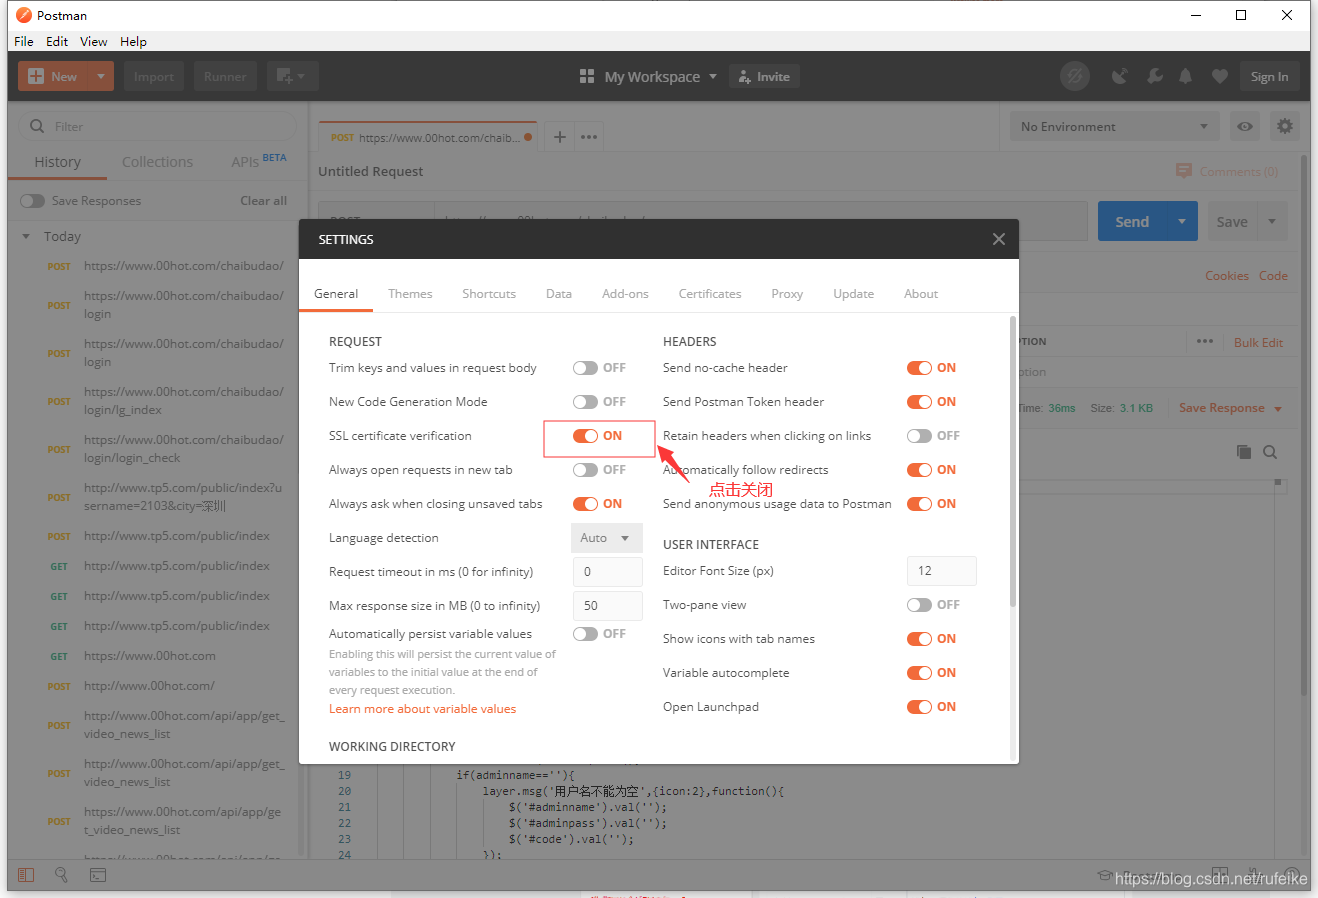Turn on New Code Generation Mode

585,402
